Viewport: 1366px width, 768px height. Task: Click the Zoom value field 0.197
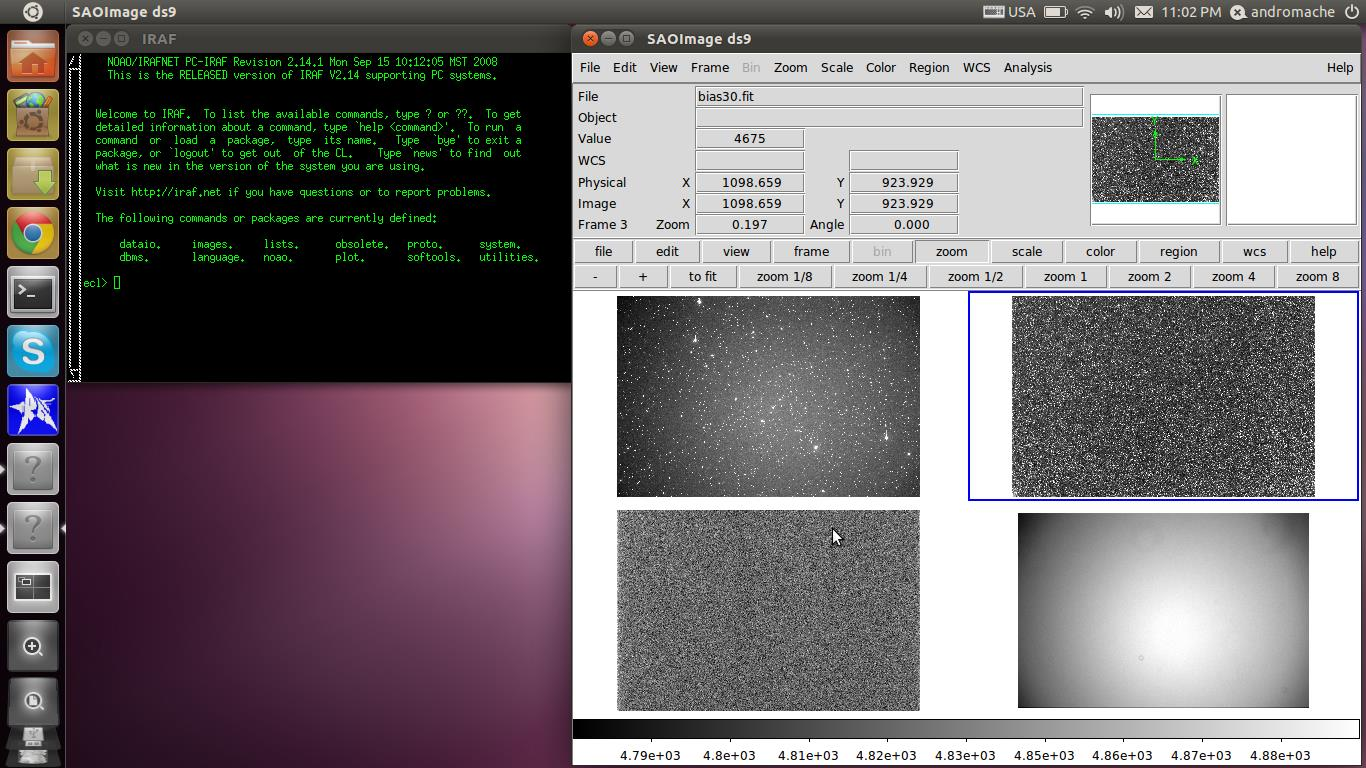coord(749,224)
